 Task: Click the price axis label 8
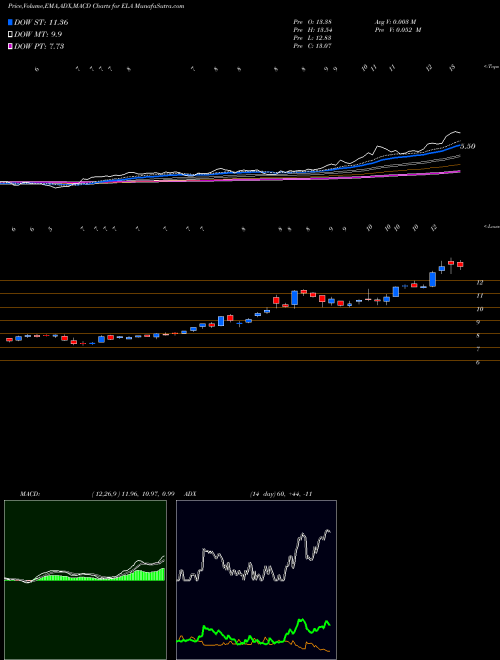(x=478, y=336)
